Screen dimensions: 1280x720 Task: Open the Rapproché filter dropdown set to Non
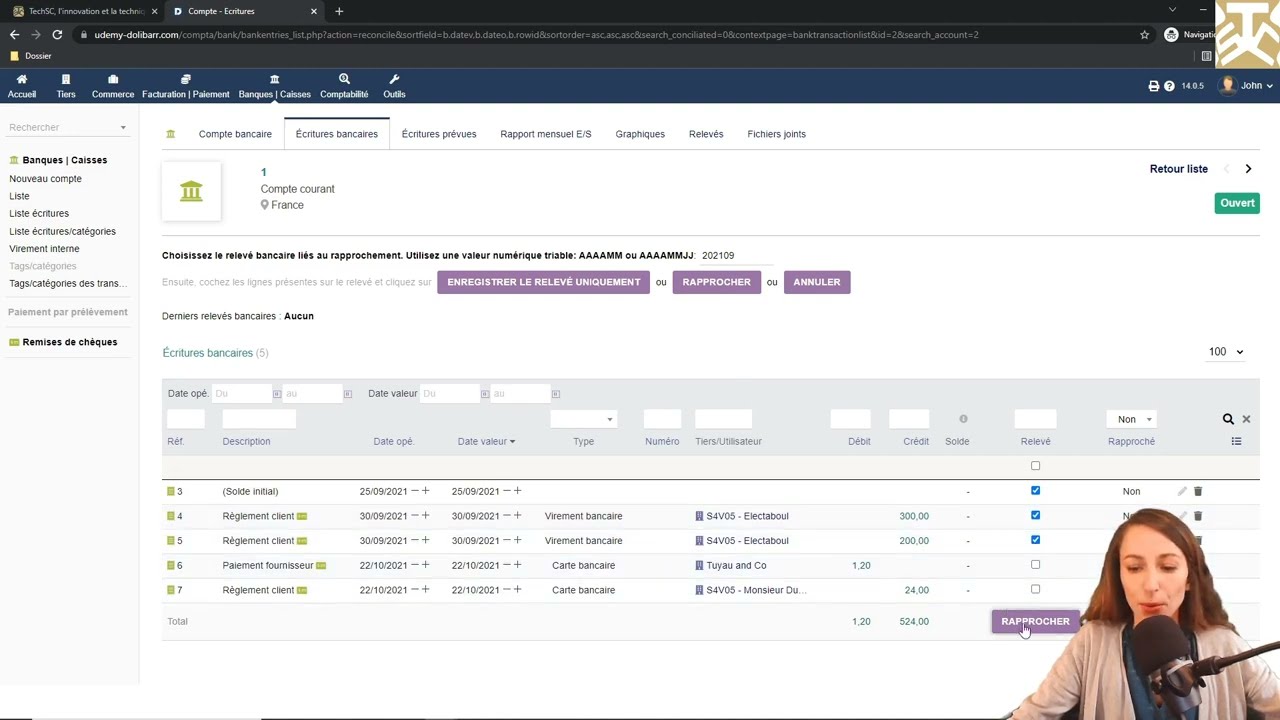tap(1134, 419)
